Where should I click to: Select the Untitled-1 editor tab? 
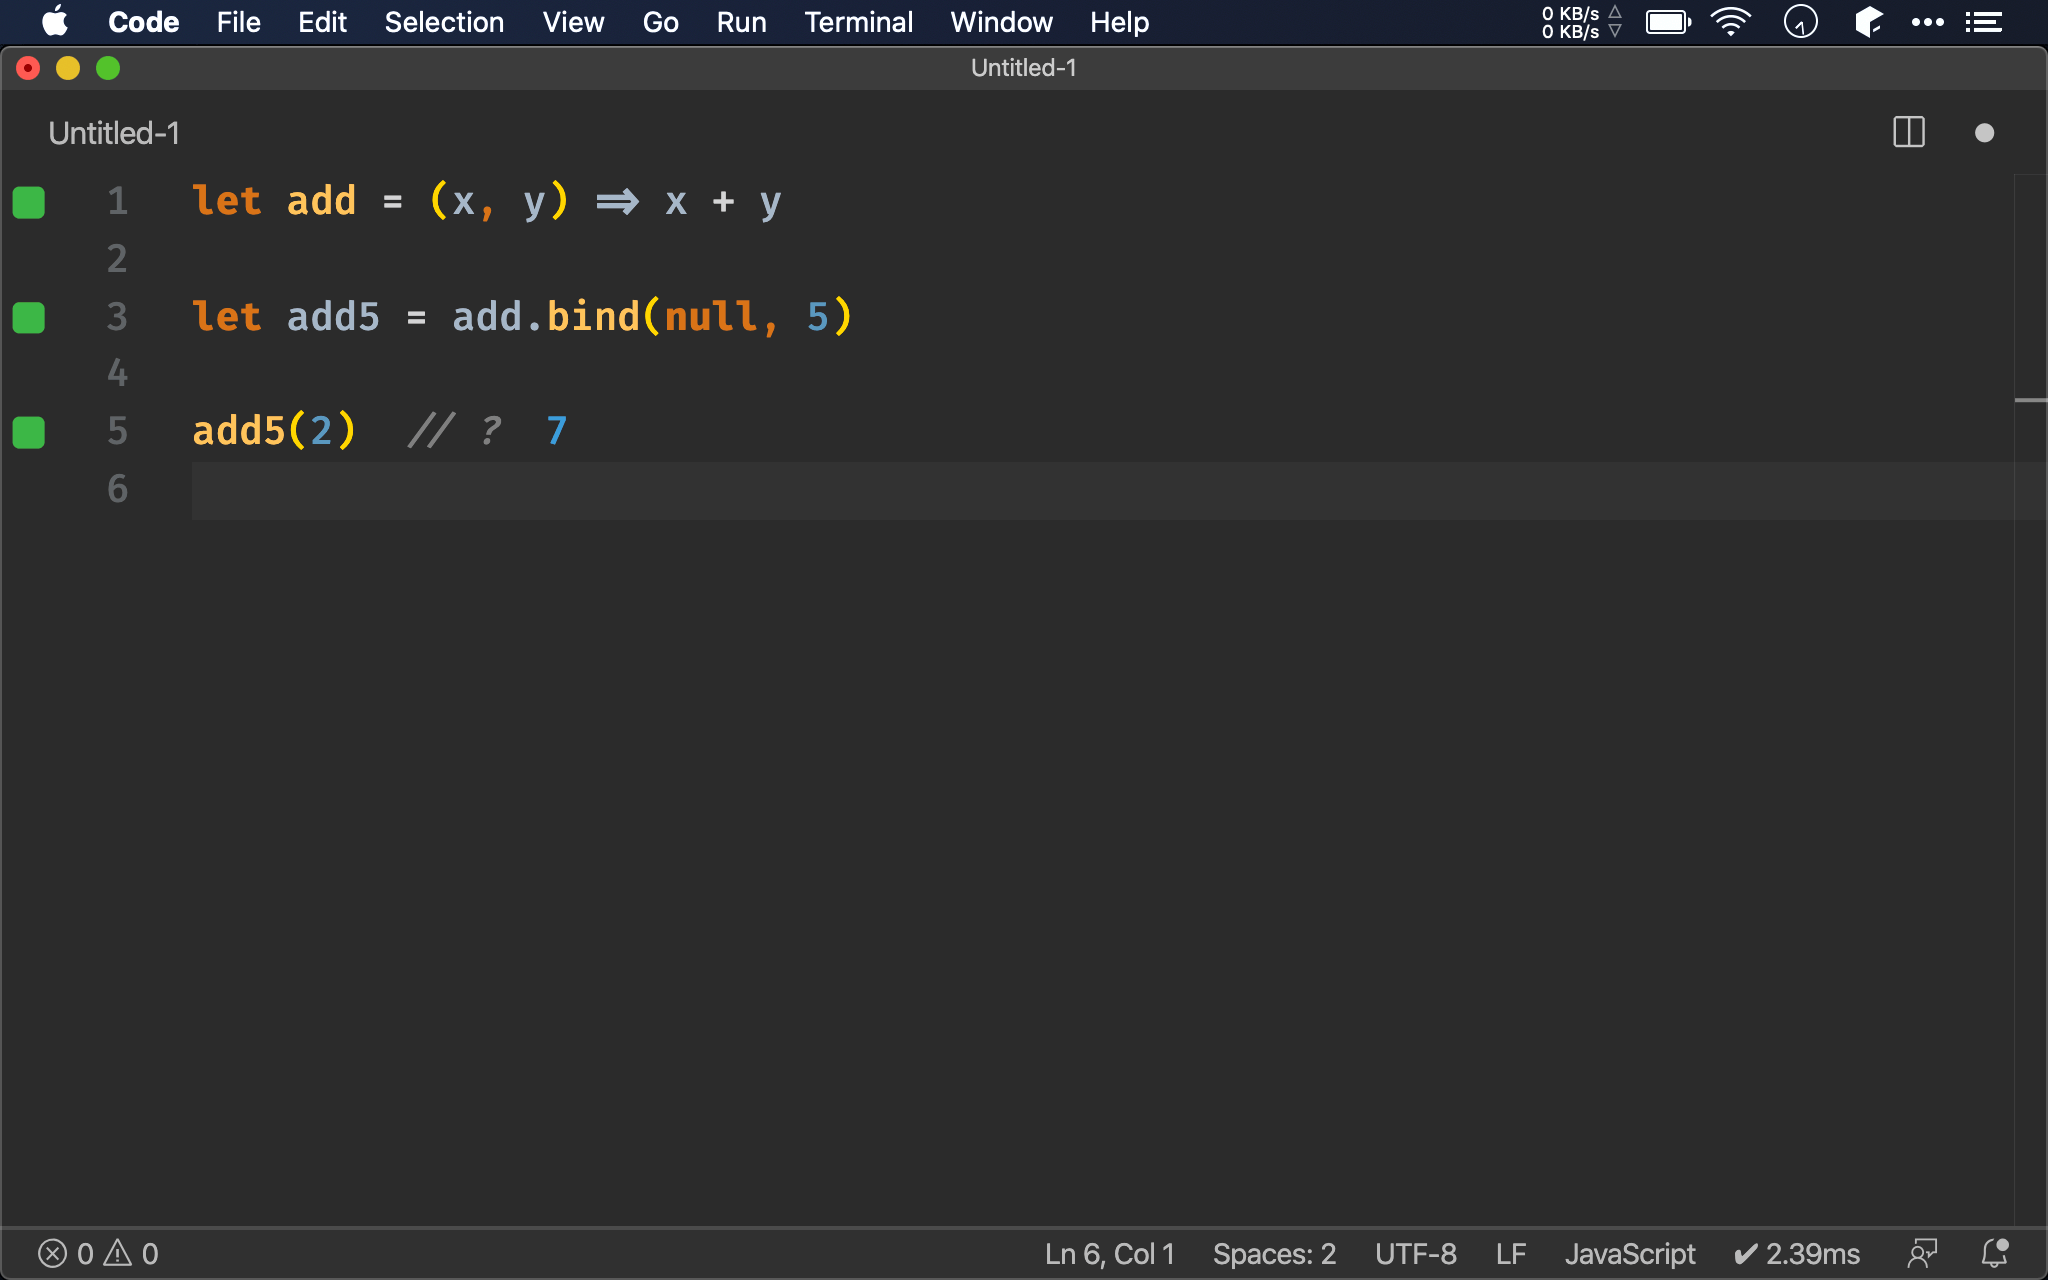tap(114, 133)
